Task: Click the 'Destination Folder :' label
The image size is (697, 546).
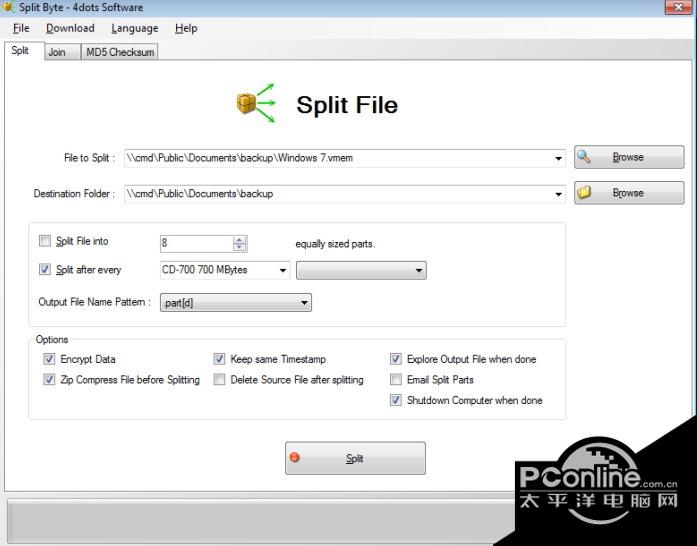Action: click(x=74, y=193)
